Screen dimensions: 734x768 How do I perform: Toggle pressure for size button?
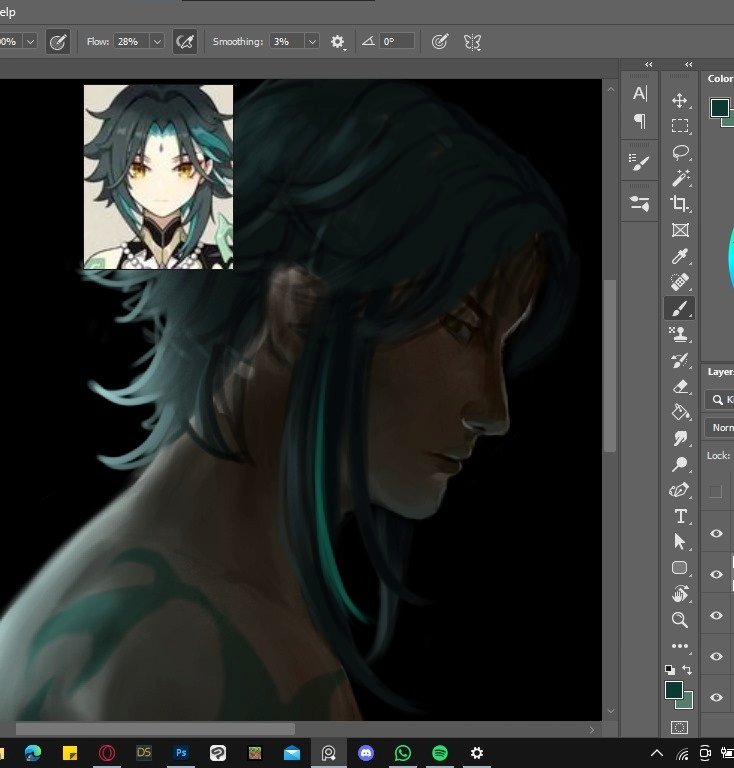coord(440,42)
